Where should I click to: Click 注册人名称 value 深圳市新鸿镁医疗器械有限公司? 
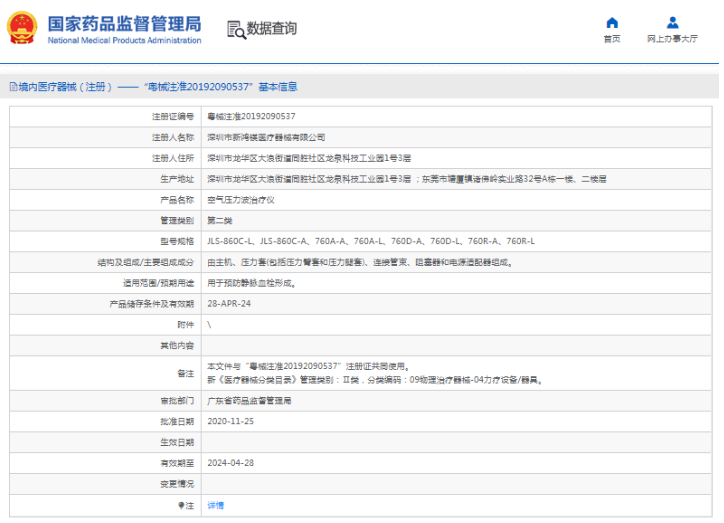pos(266,137)
